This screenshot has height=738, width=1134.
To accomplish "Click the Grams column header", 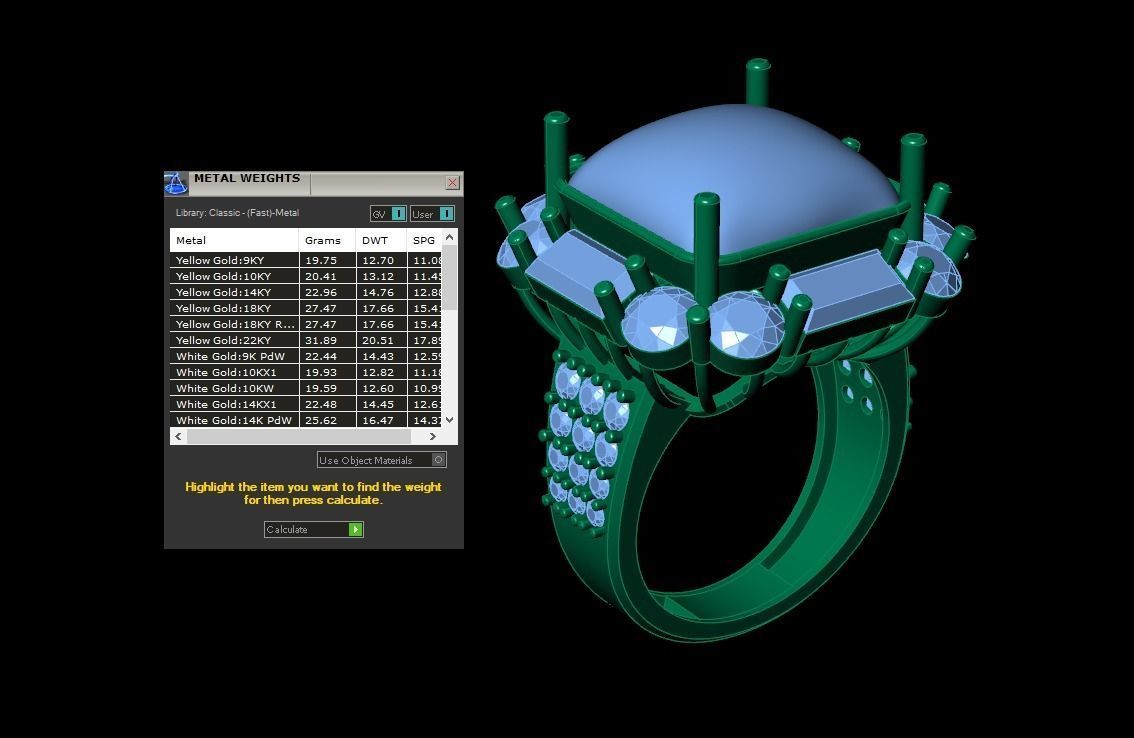I will coord(327,240).
